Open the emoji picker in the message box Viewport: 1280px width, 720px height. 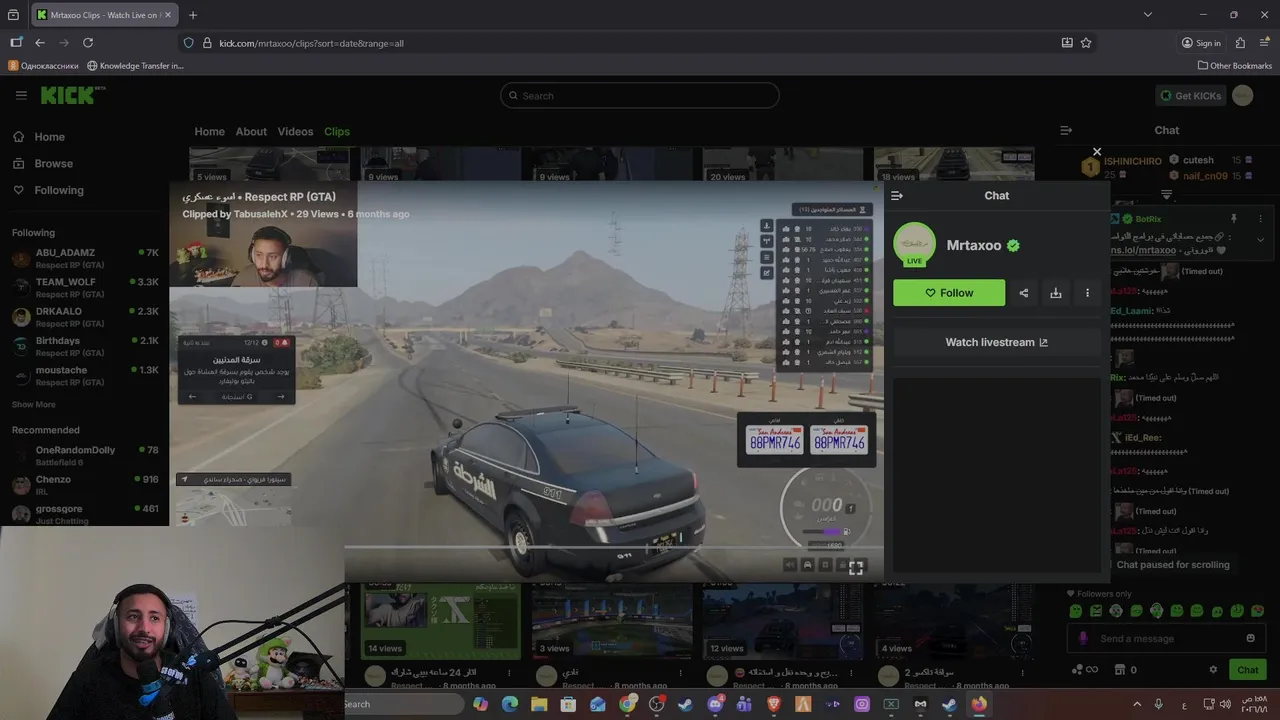pyautogui.click(x=1250, y=638)
